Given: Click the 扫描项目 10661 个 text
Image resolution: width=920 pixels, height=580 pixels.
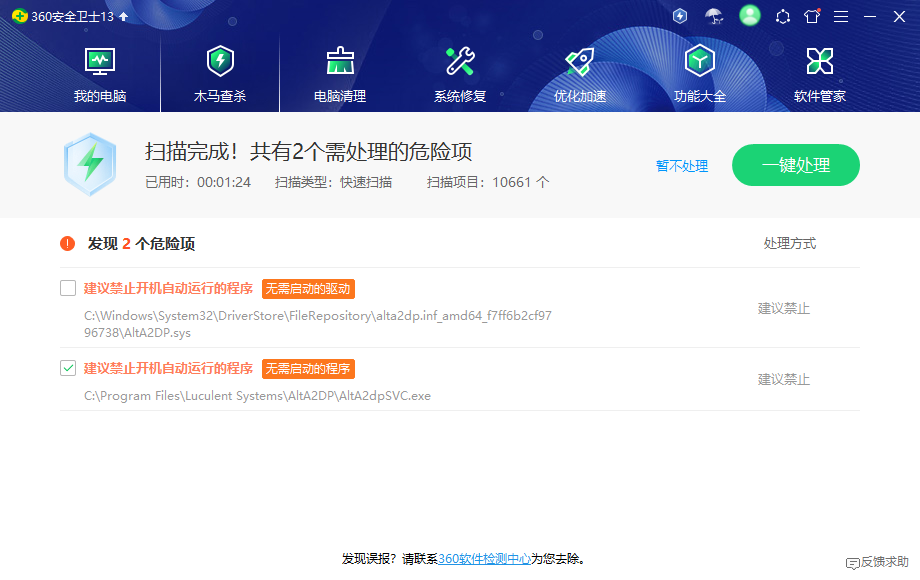Looking at the screenshot, I should (x=488, y=182).
